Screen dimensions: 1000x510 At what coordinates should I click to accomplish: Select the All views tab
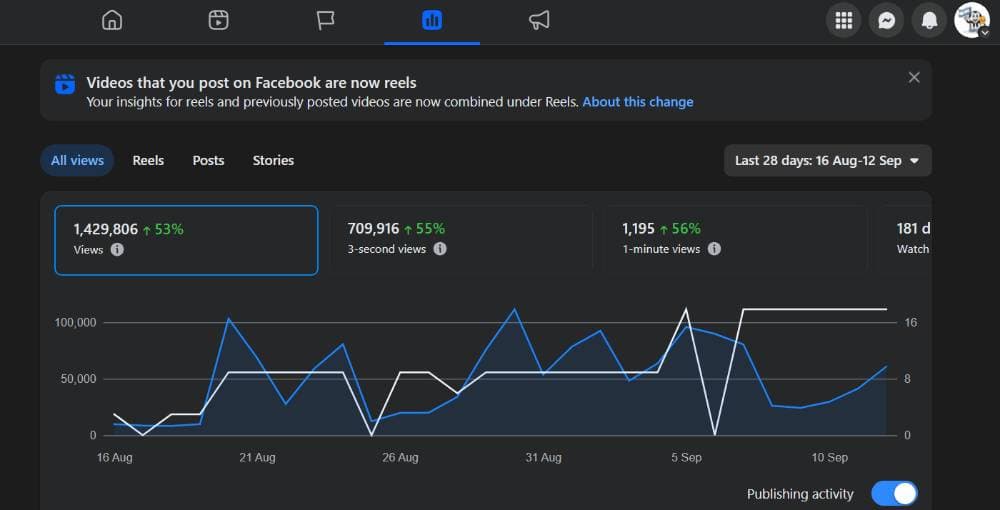point(77,161)
